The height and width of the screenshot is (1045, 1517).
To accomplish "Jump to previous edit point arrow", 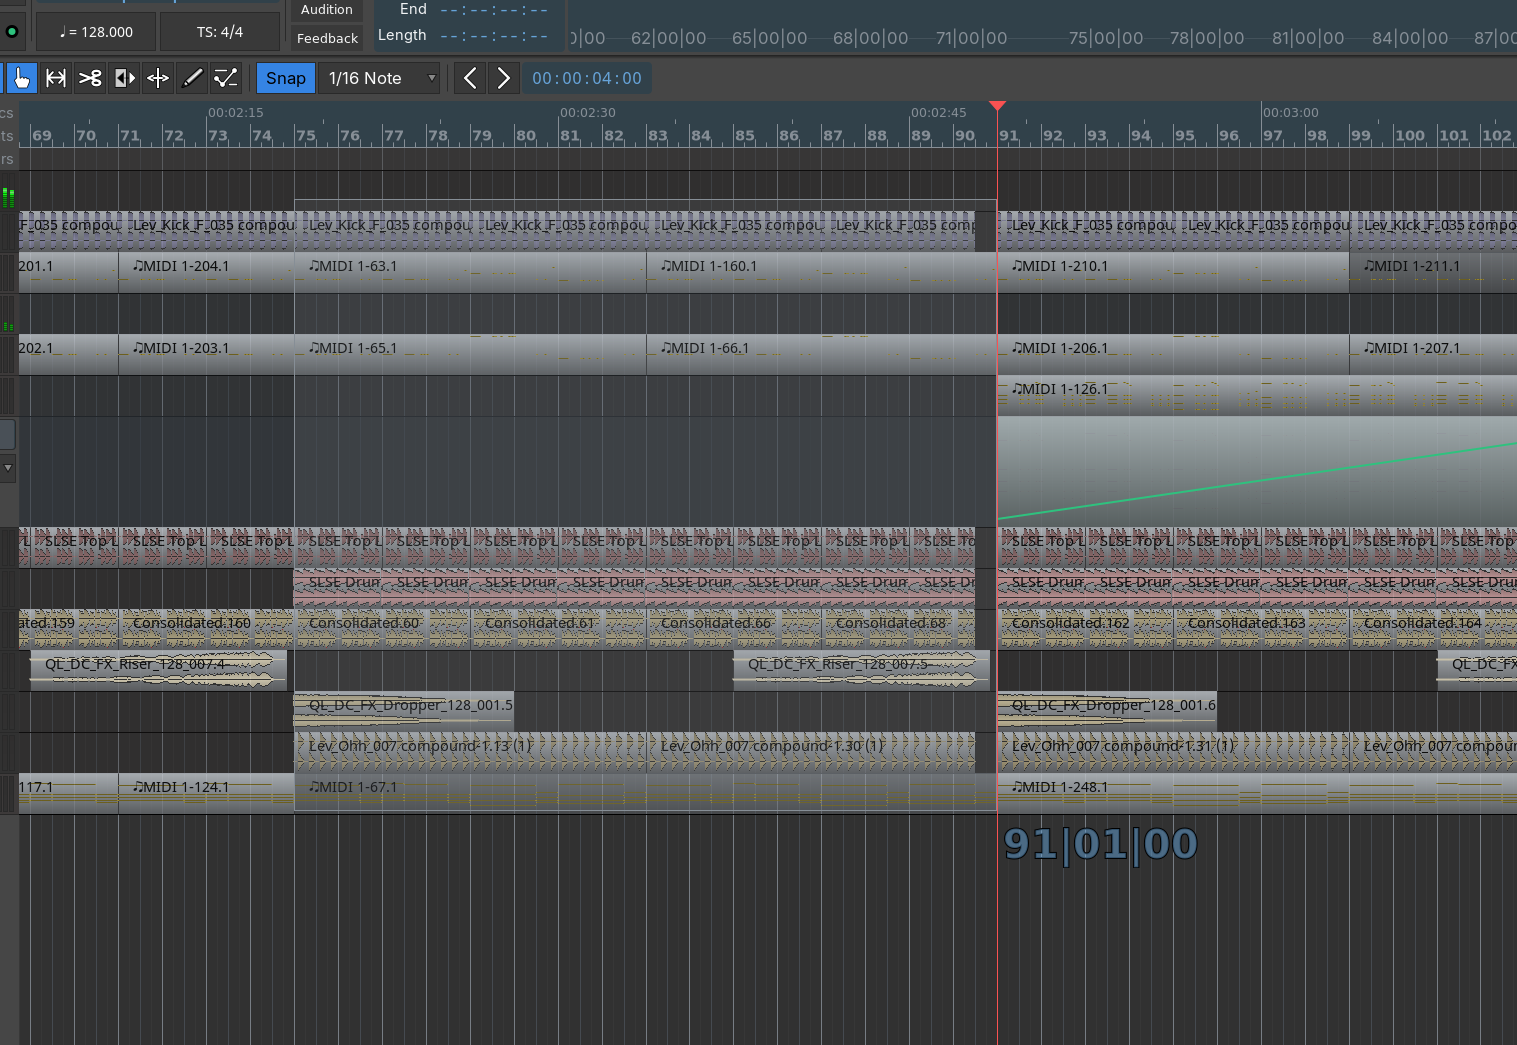I will tap(470, 78).
